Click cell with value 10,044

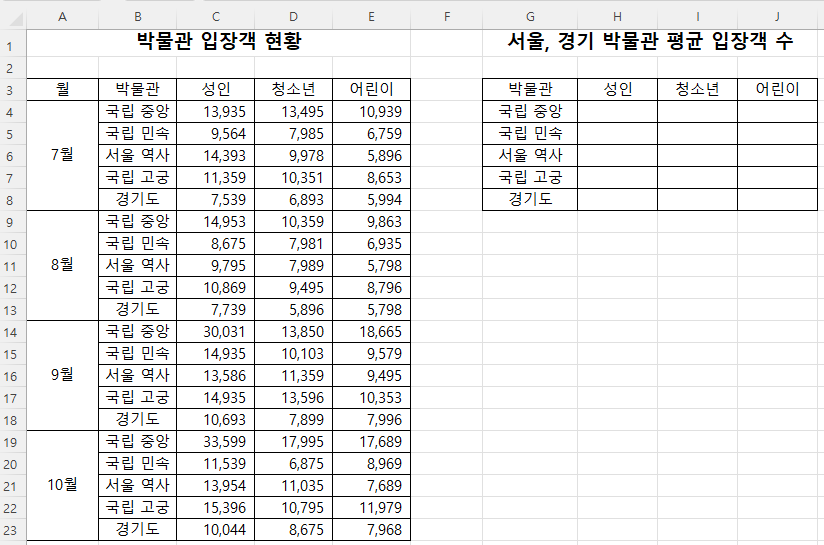215,529
